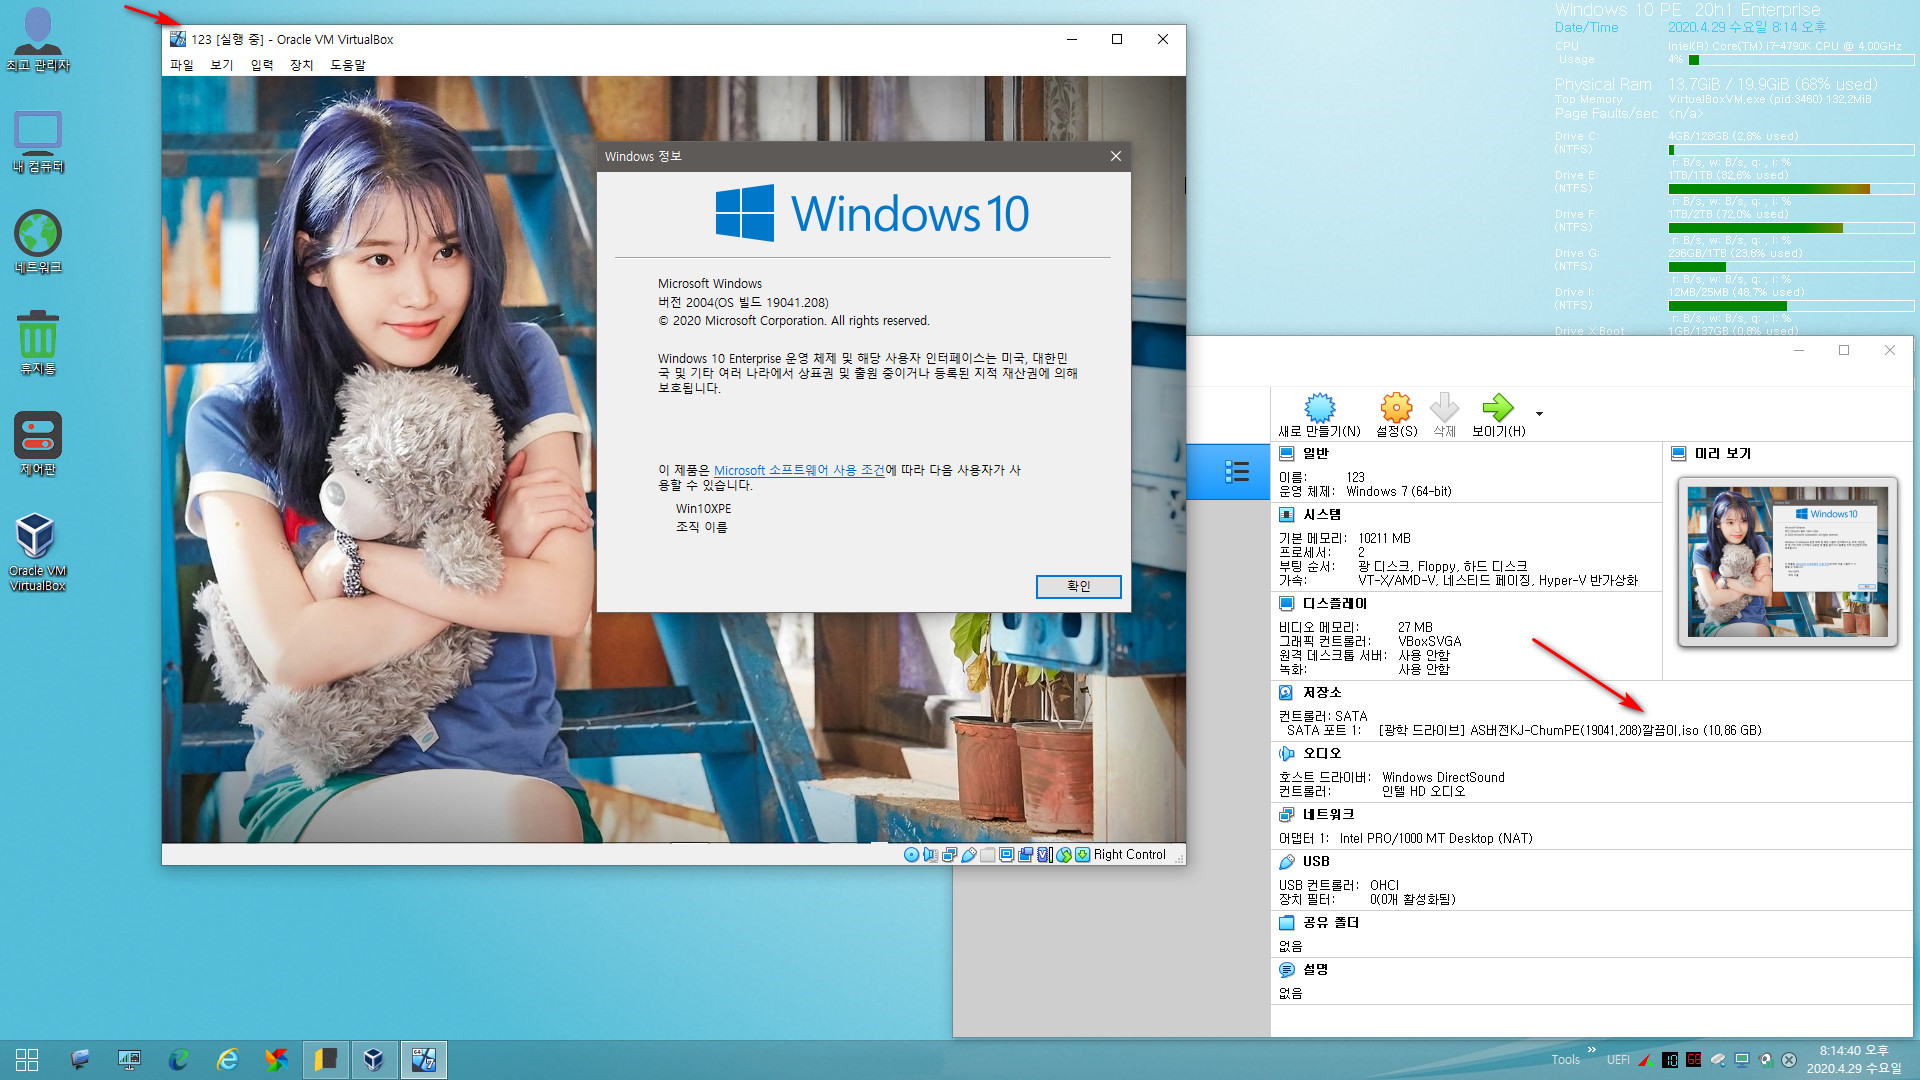1920x1080 pixels.
Task: Click the running VM 64-bit taskbar button
Action: pos(423,1060)
